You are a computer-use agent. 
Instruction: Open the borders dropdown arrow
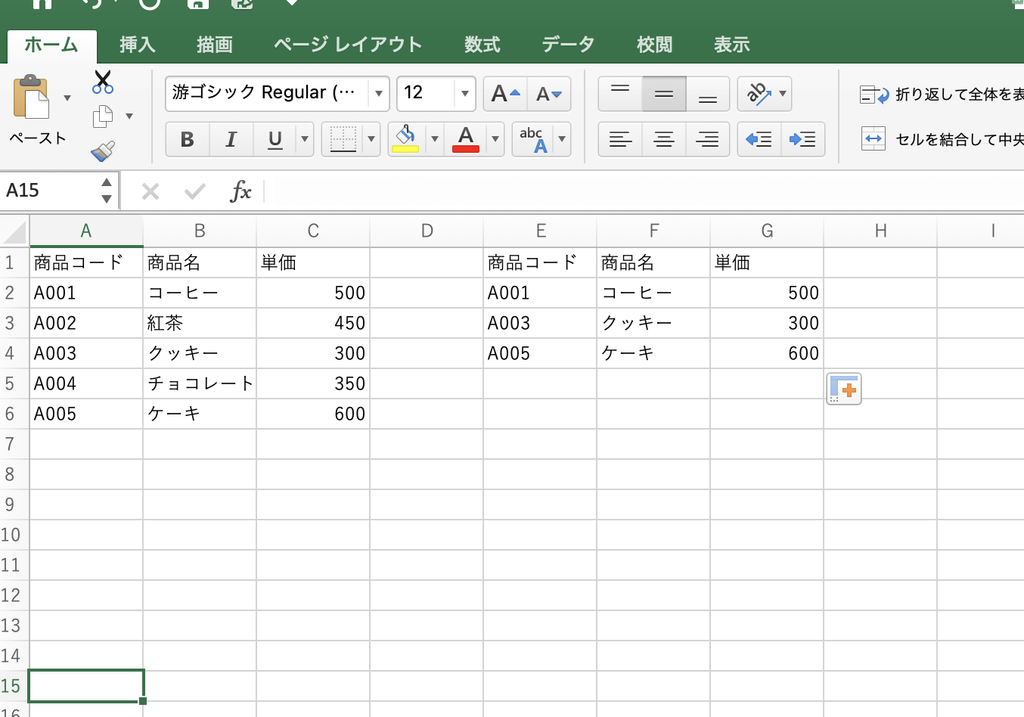(371, 139)
